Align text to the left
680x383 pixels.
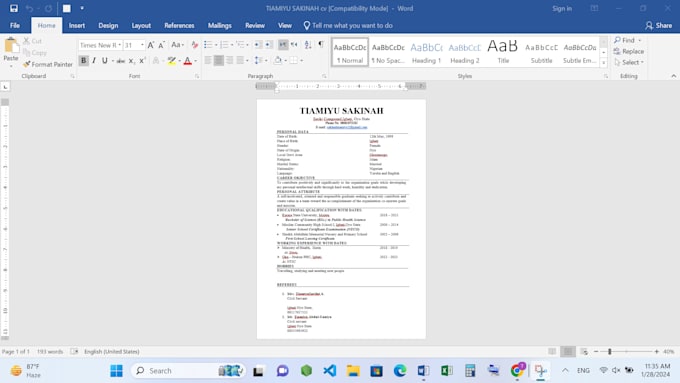point(208,60)
